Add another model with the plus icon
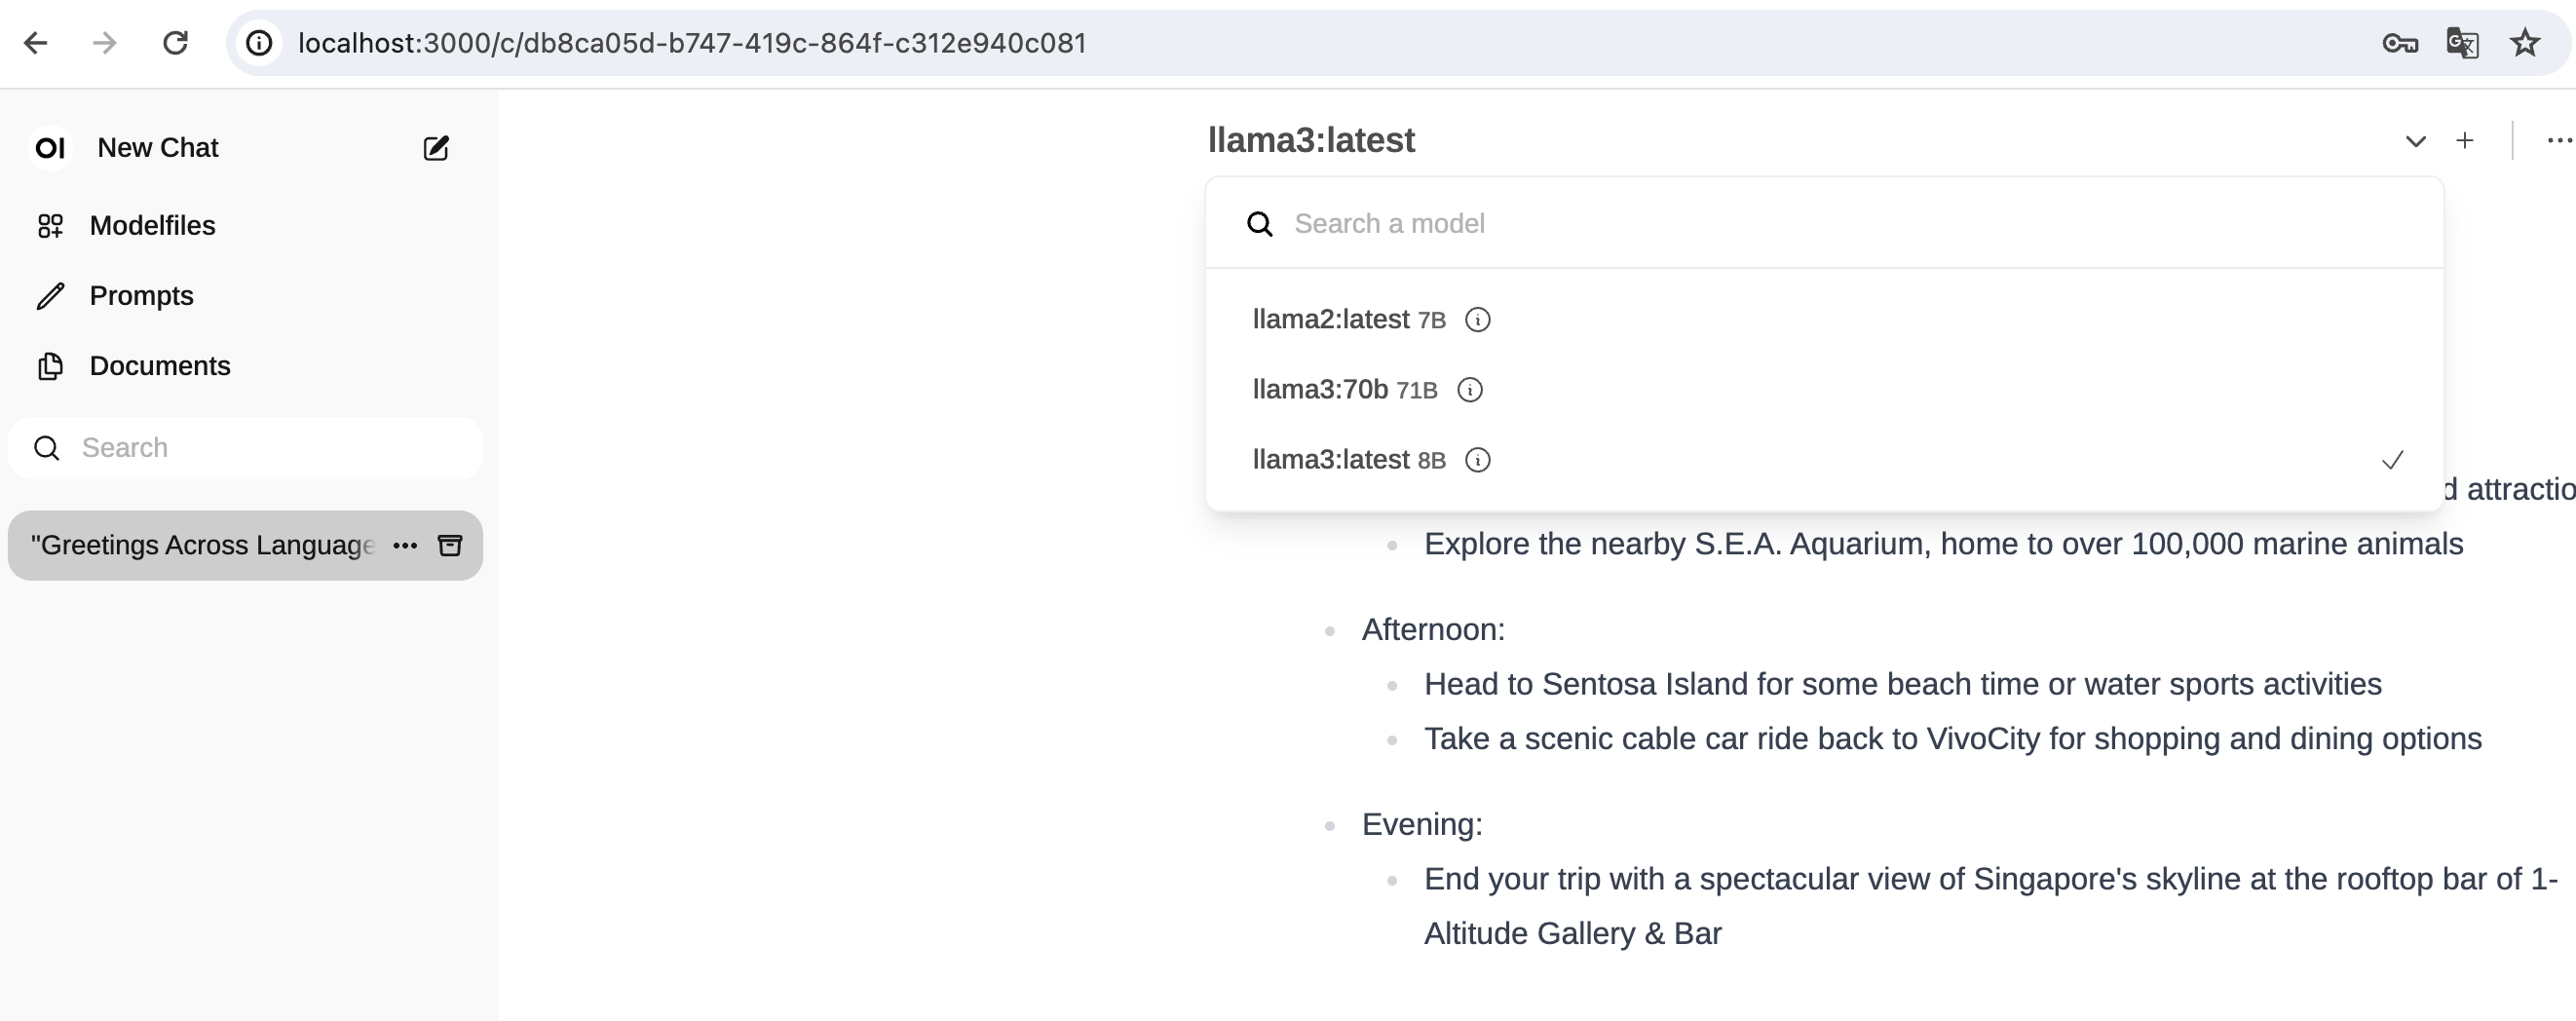Screen dimensions: 2576x1021 point(2465,141)
